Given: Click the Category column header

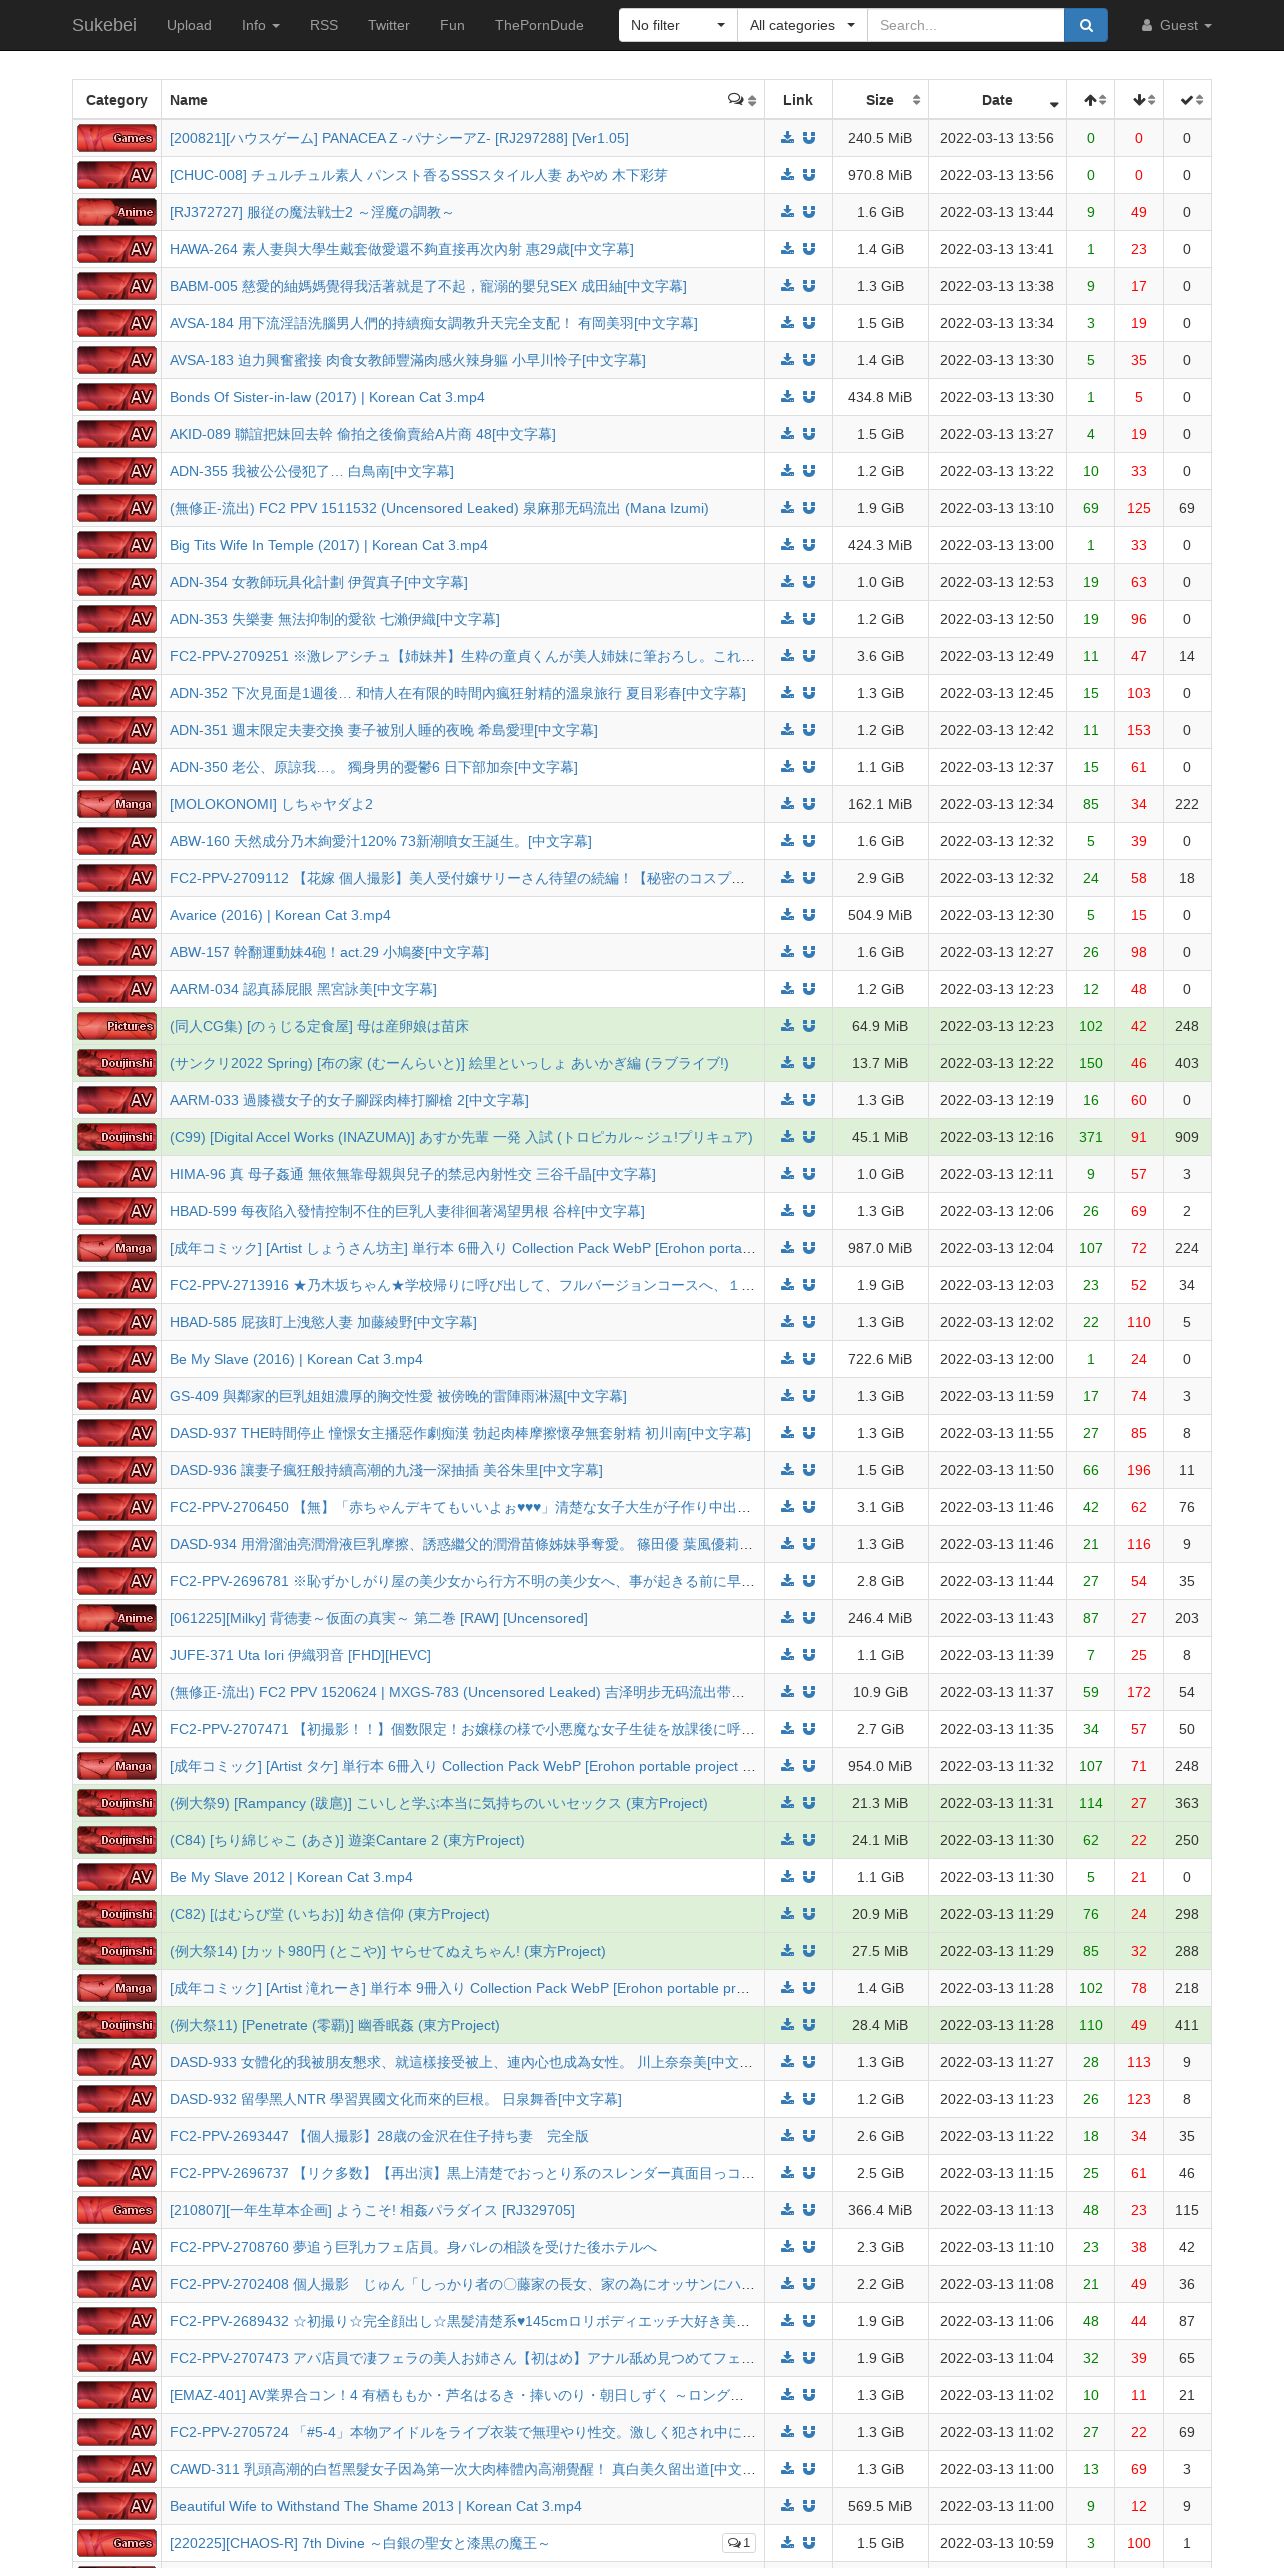Looking at the screenshot, I should [116, 100].
